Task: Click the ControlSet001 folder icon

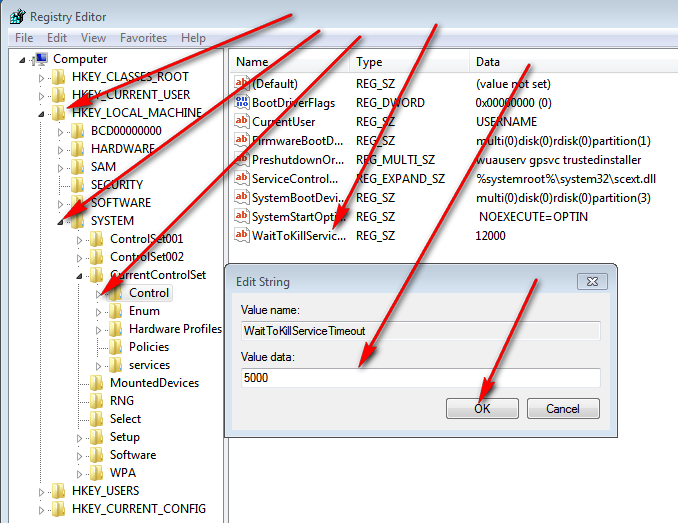Action: (96, 239)
